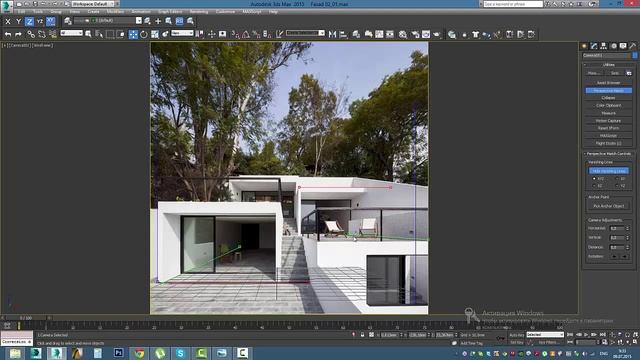The height and width of the screenshot is (360, 640).
Task: Click the Play Animation button
Action: [587, 335]
